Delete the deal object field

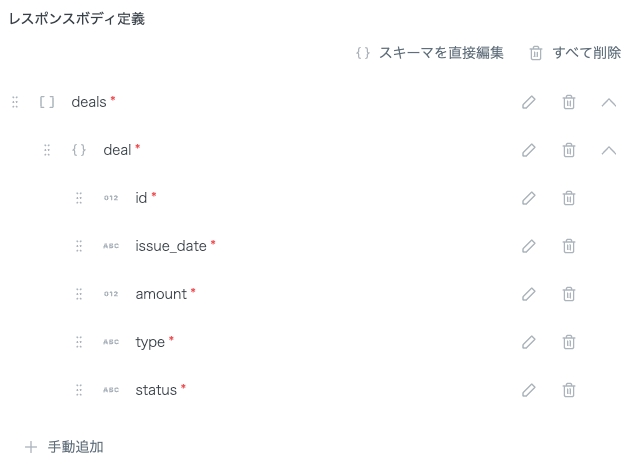[x=568, y=150]
